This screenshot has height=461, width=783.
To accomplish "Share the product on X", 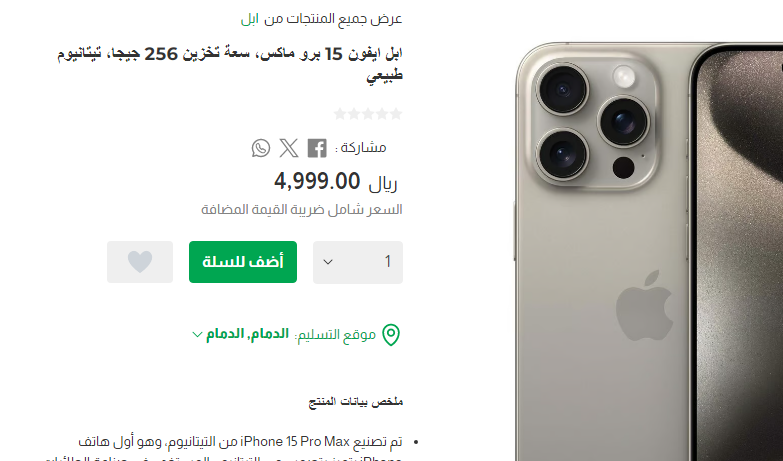I will coord(289,148).
